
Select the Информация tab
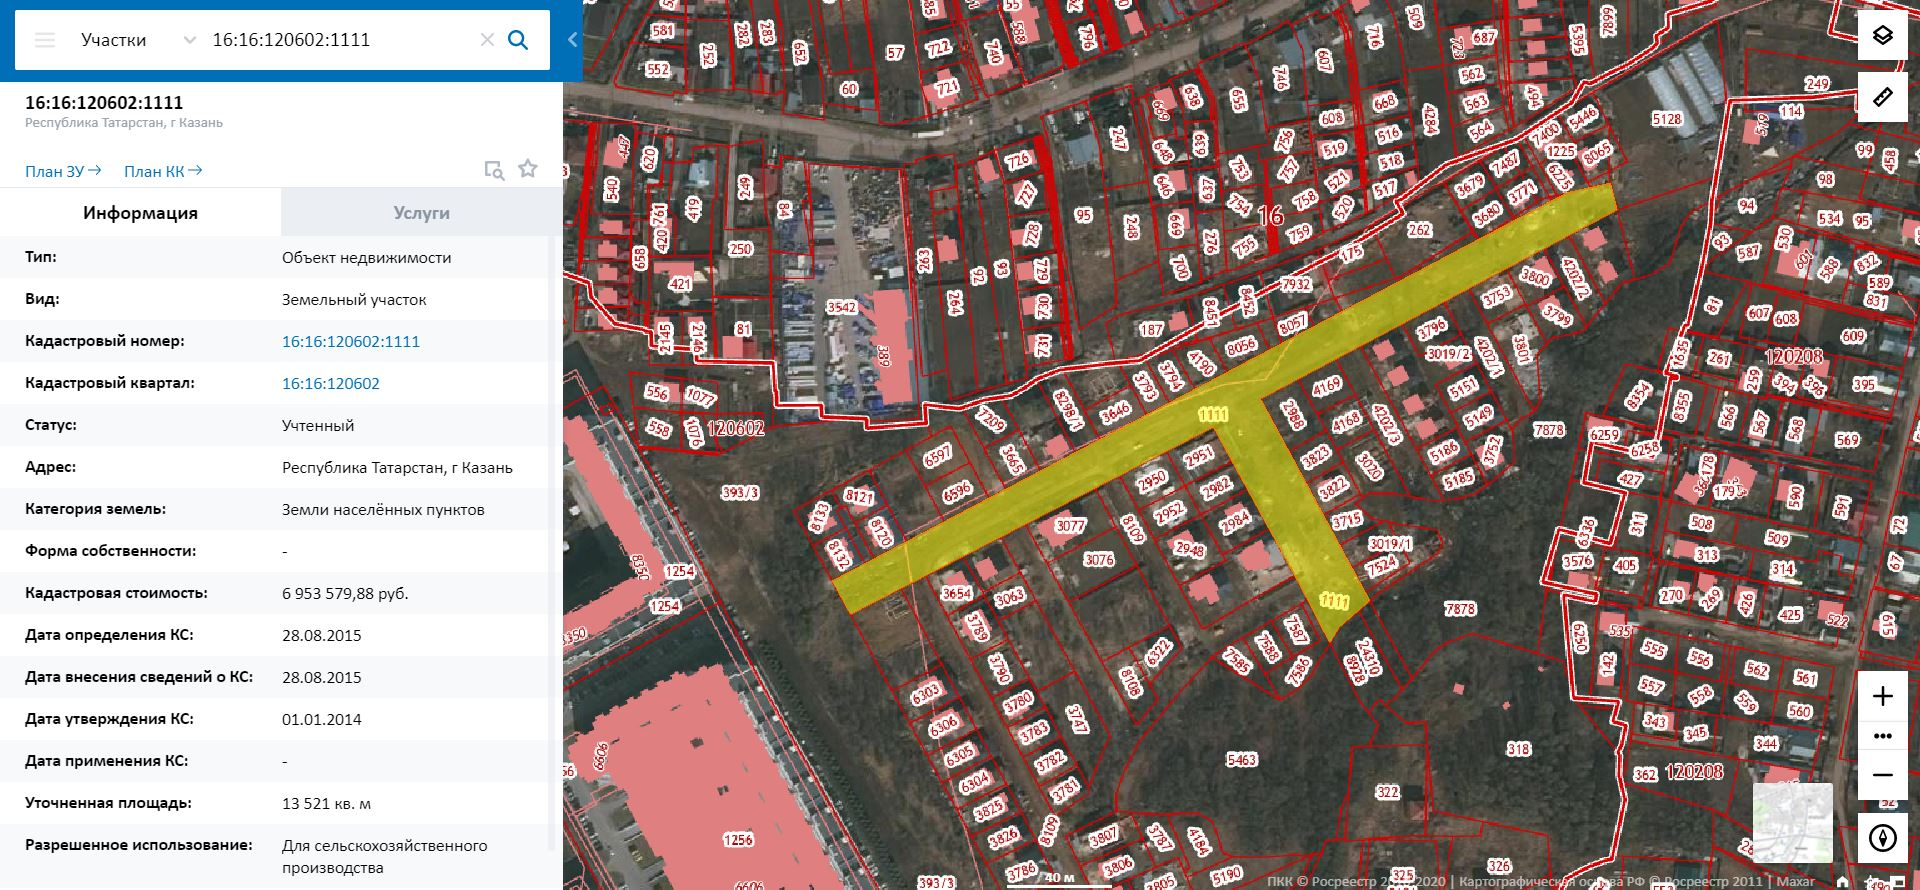[x=140, y=213]
